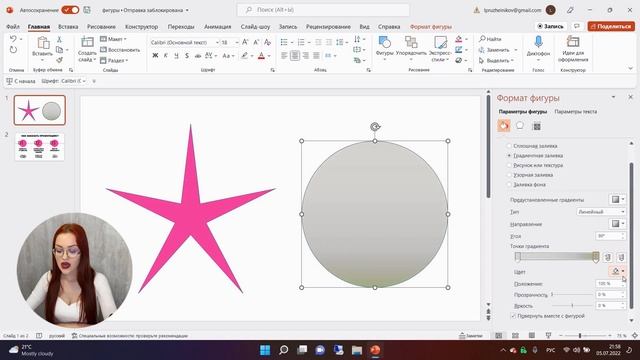640x360 pixels.
Task: Open taskbar search magnifier
Action: tap(283, 350)
